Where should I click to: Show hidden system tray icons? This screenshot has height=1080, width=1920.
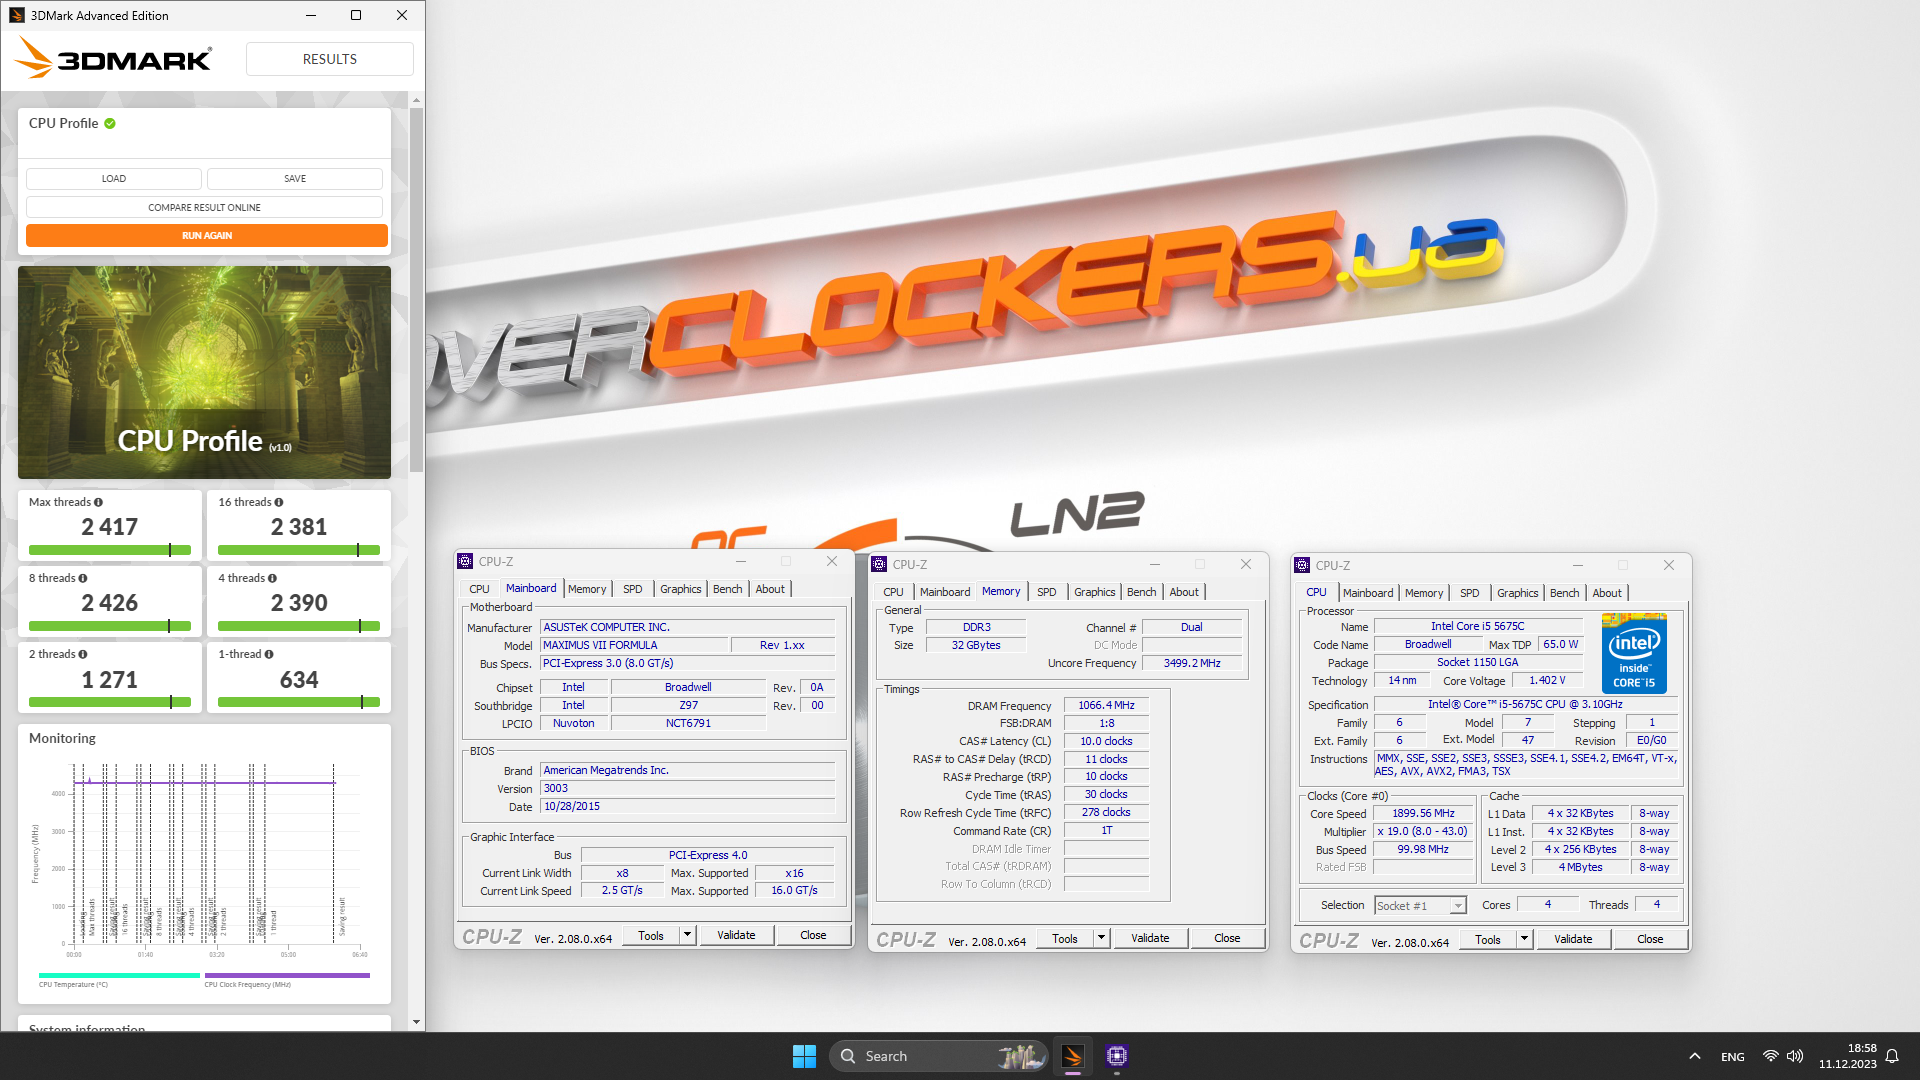pyautogui.click(x=1694, y=1056)
